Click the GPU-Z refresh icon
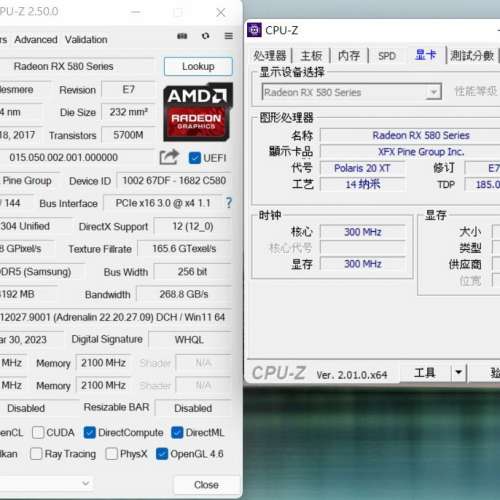This screenshot has height=500, width=500. 206,36
